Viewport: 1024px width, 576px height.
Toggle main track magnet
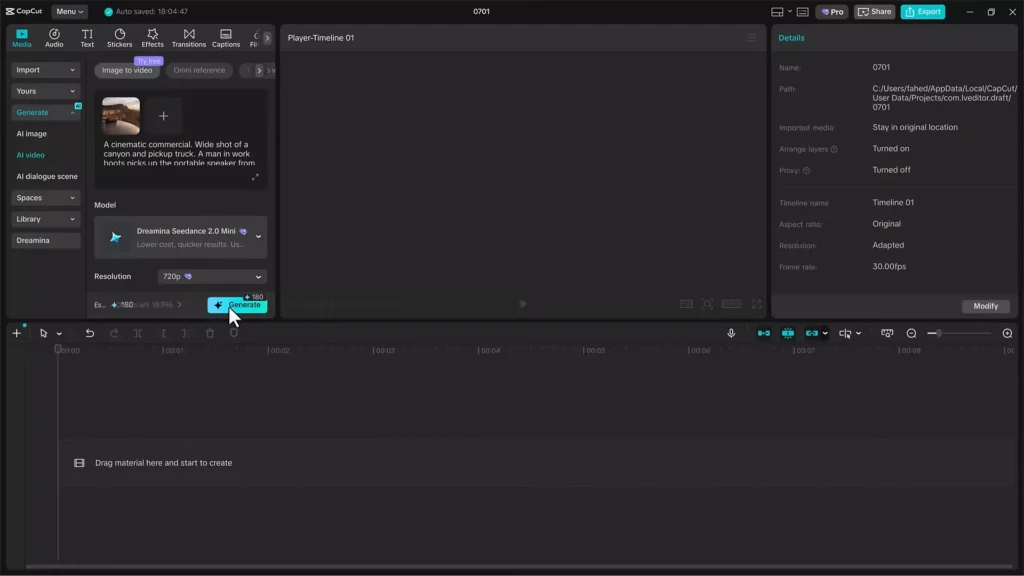763,334
